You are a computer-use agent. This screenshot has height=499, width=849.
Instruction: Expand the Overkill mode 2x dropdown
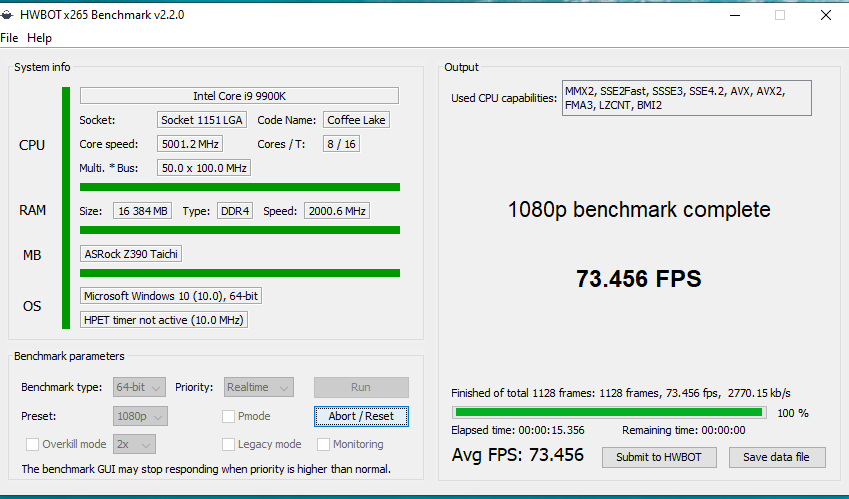pyautogui.click(x=134, y=444)
